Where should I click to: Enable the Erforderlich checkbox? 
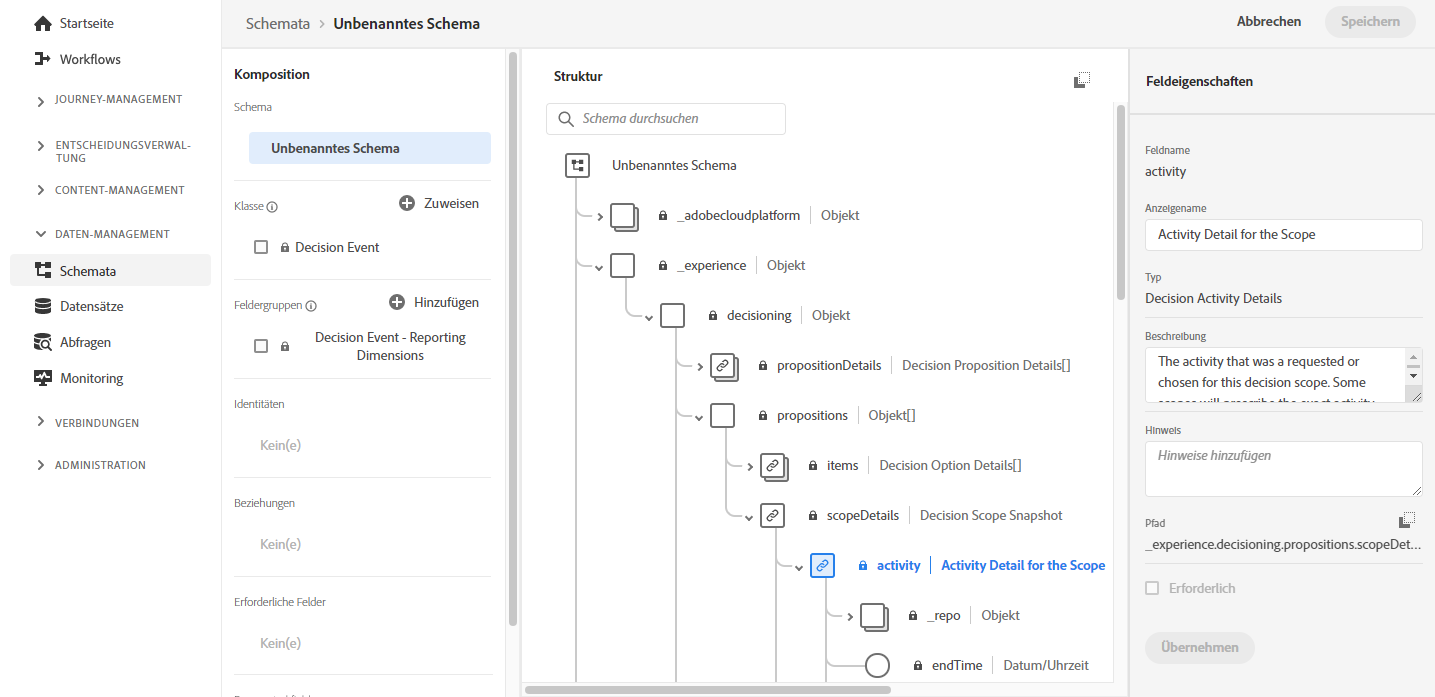click(x=1152, y=588)
